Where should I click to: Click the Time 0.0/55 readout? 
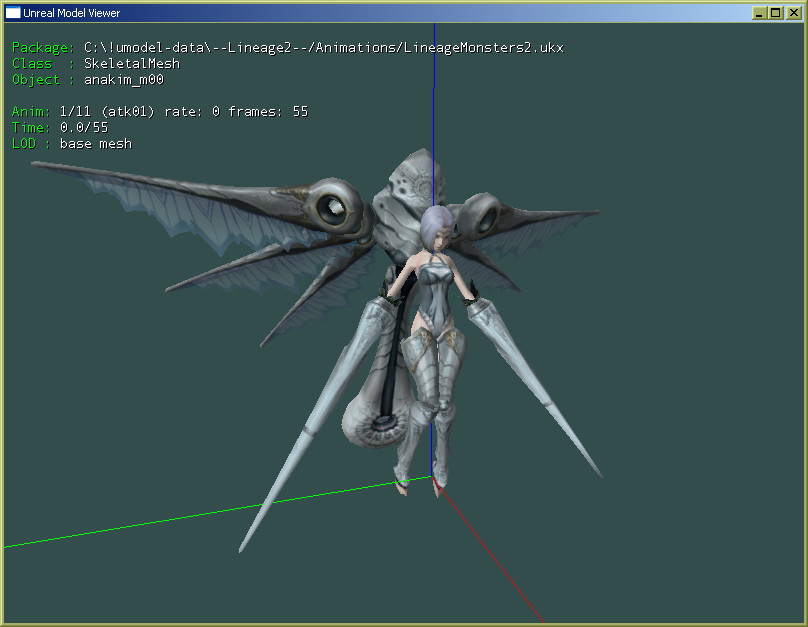coord(60,127)
